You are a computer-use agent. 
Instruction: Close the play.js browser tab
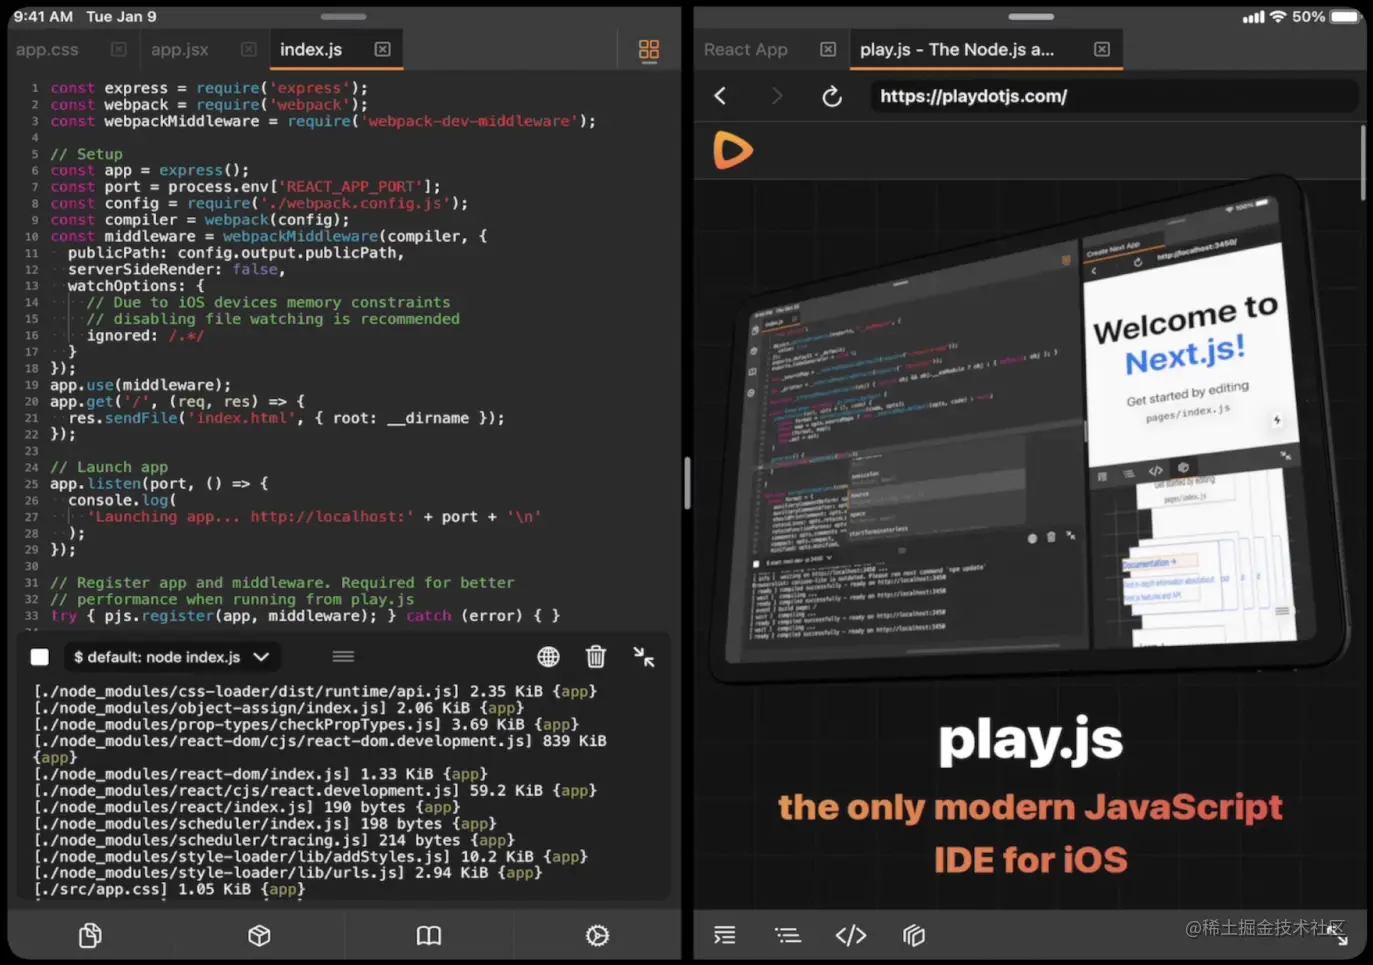[1102, 49]
